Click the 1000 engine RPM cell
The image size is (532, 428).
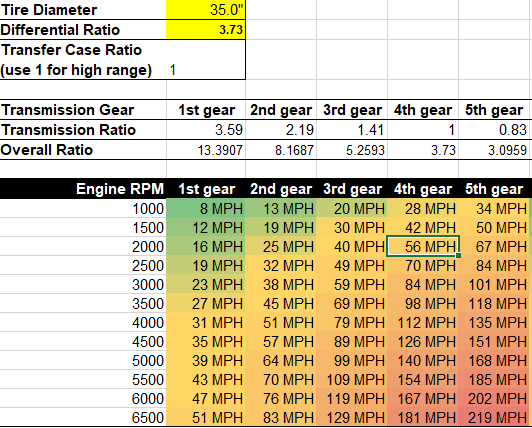[83, 208]
